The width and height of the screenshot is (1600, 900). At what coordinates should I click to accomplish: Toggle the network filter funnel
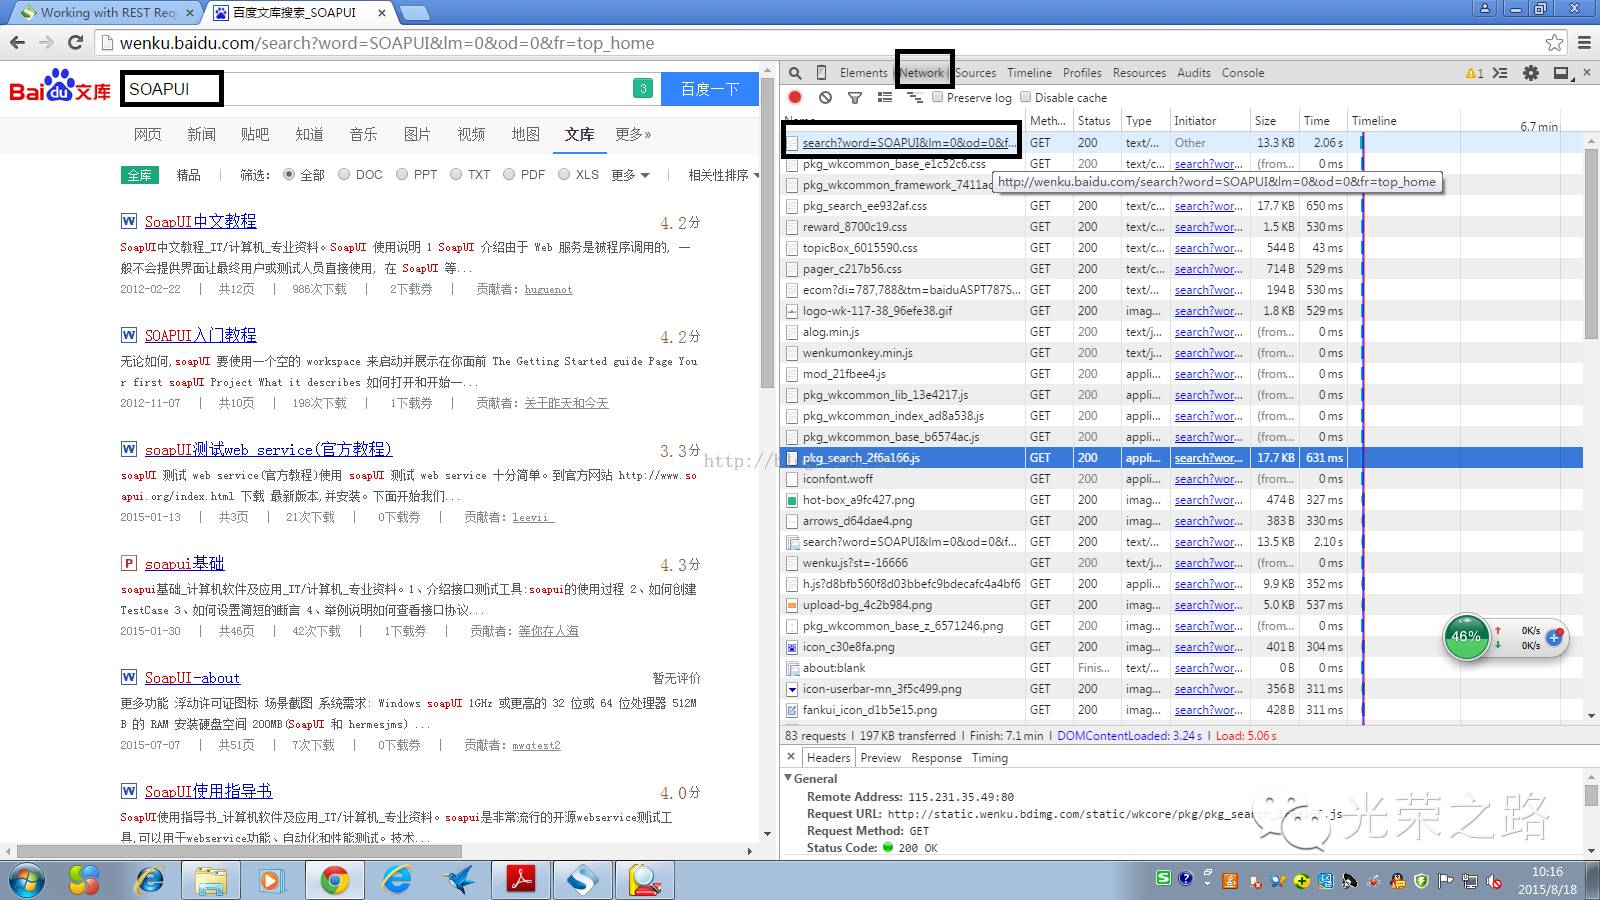coord(855,97)
